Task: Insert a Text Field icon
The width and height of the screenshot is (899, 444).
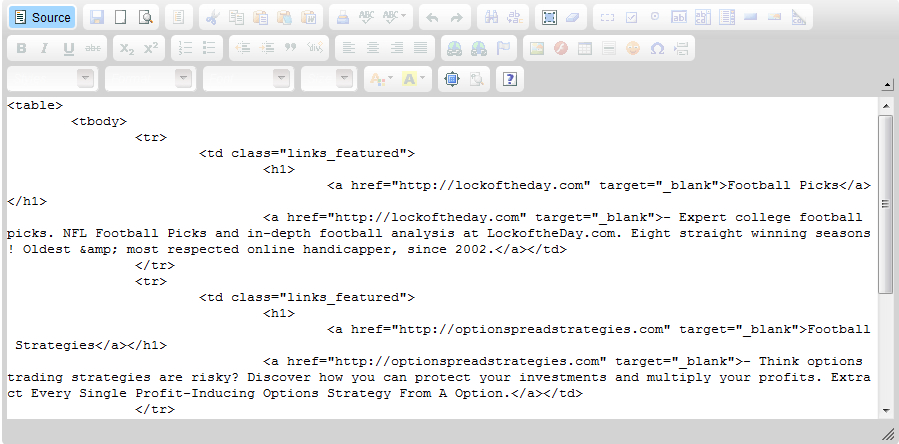Action: click(x=679, y=18)
